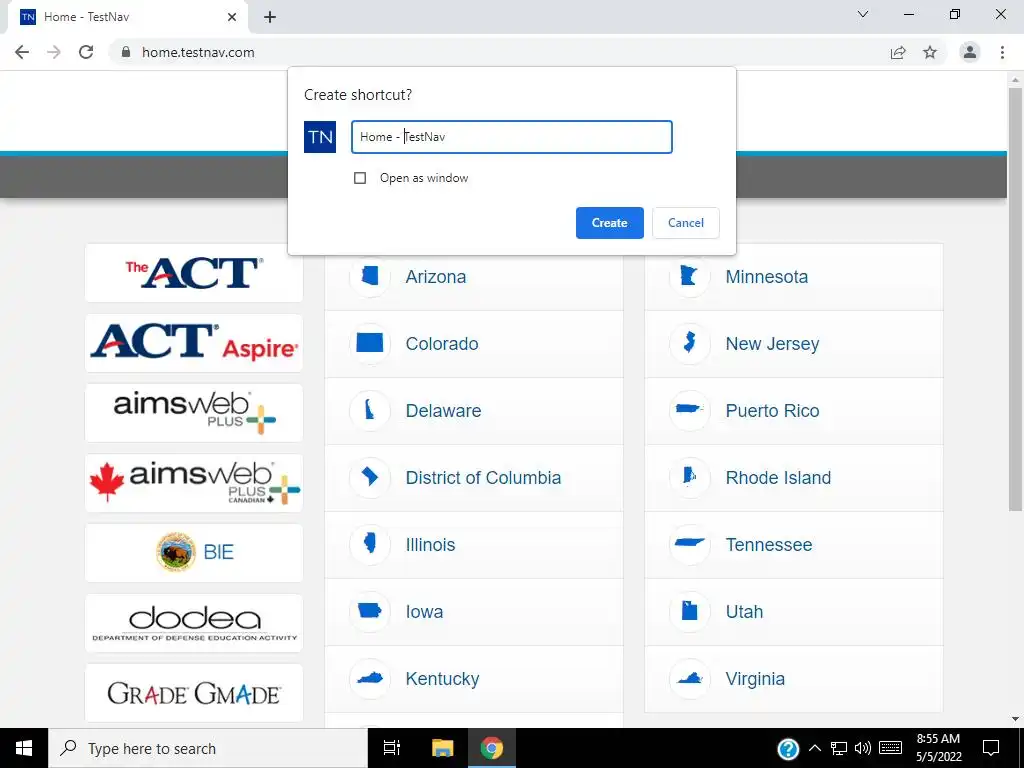This screenshot has height=768, width=1024.
Task: Click the page vertical scrollbar thumb
Action: pos(1015,299)
